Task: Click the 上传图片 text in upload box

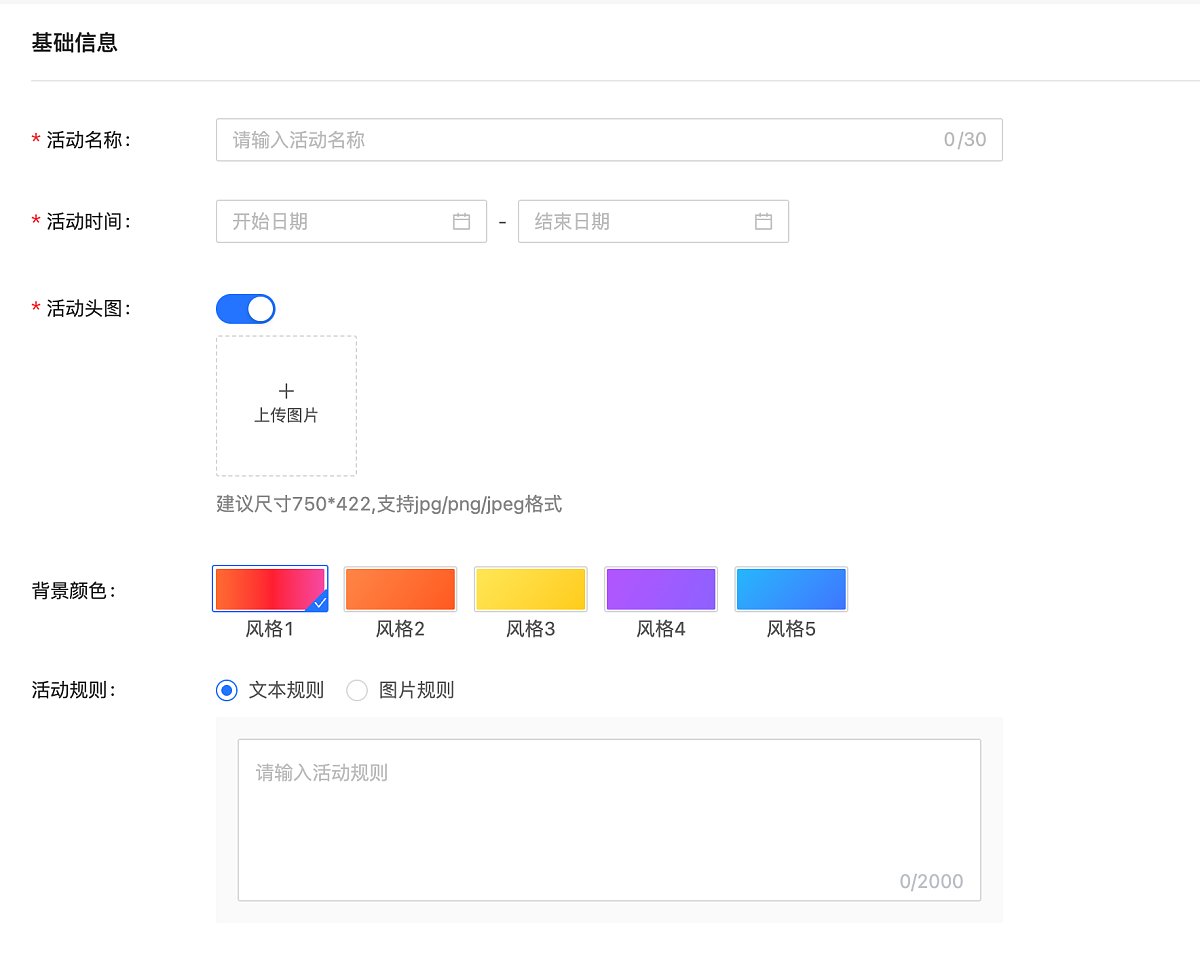Action: tap(286, 415)
